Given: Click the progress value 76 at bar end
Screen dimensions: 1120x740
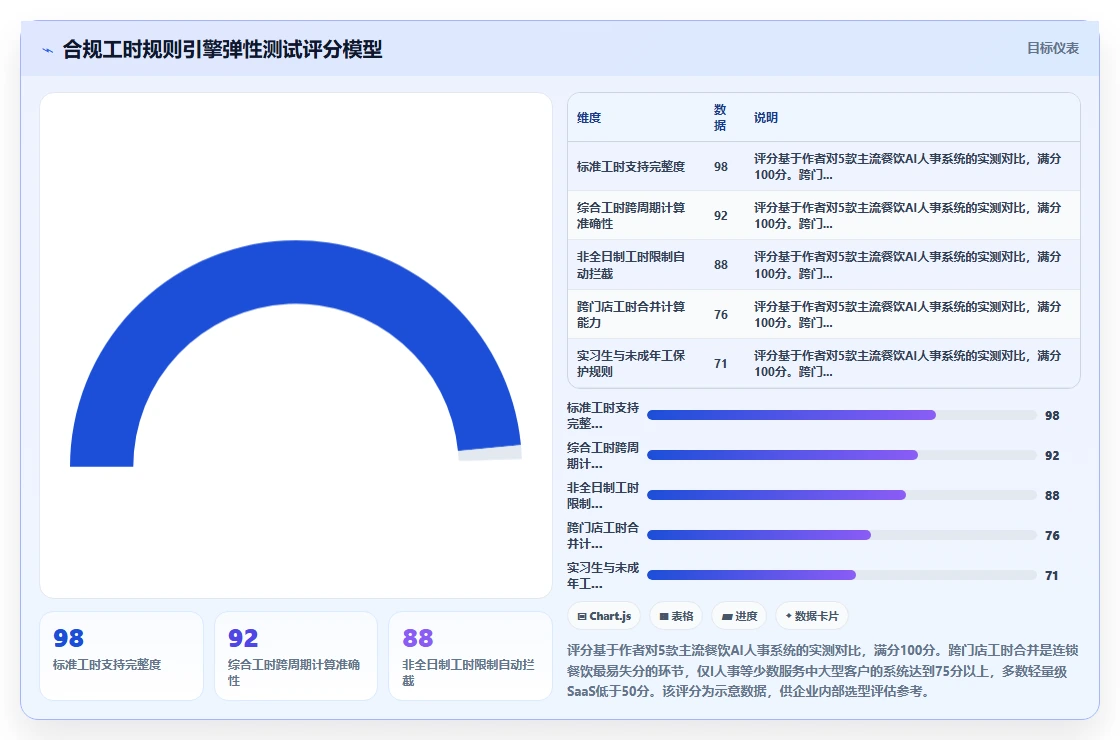Looking at the screenshot, I should 1052,536.
